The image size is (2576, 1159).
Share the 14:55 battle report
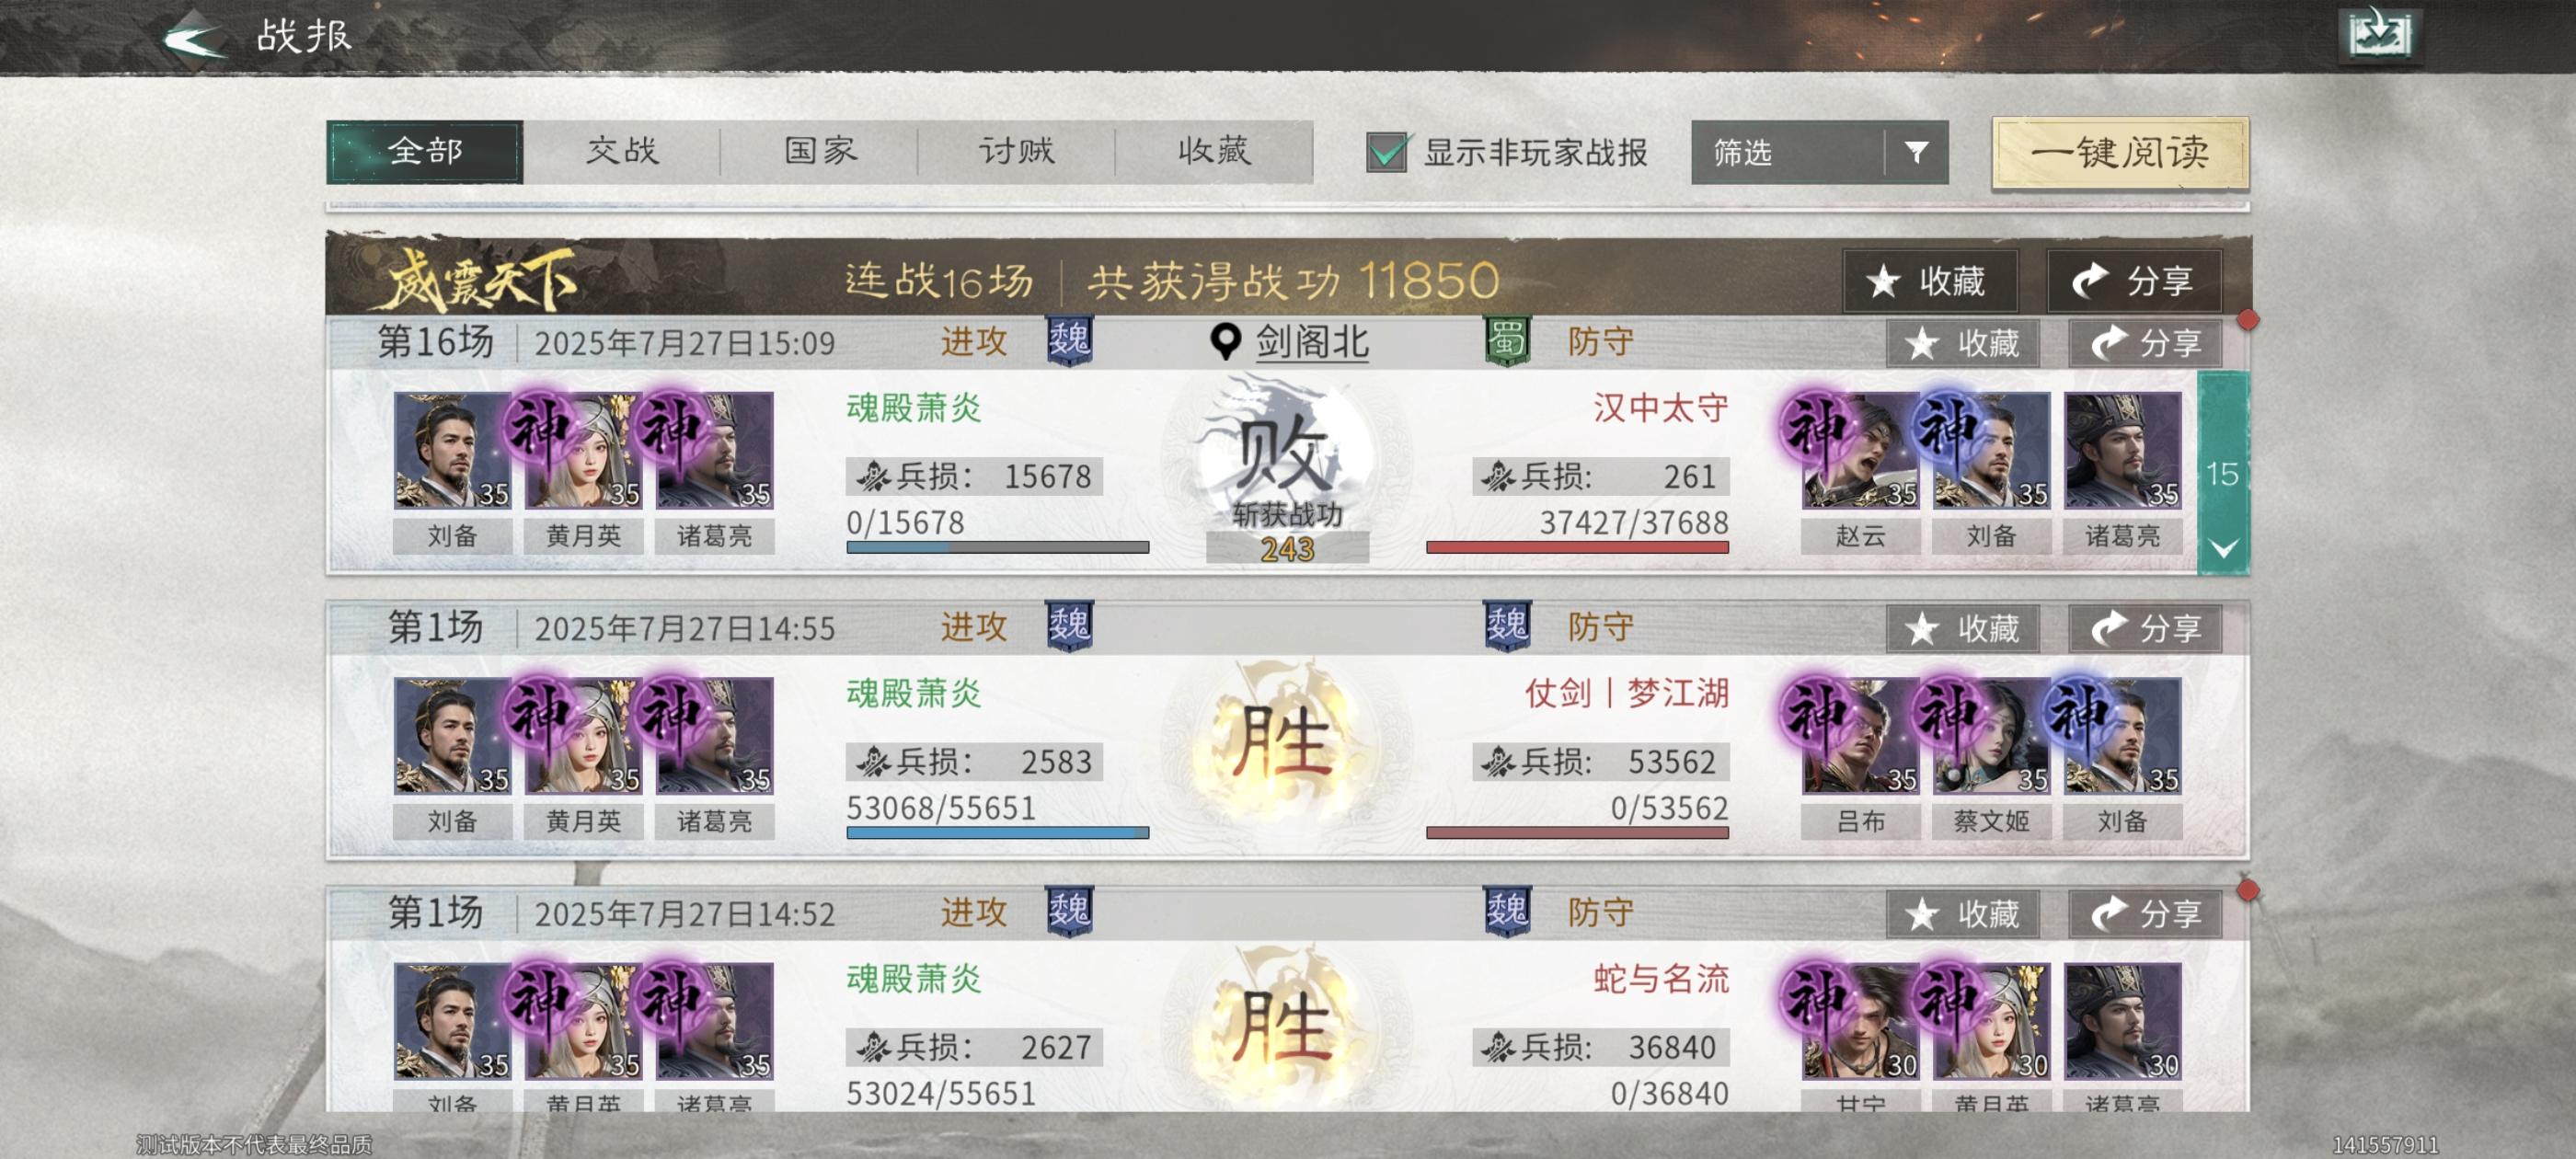[x=2144, y=629]
